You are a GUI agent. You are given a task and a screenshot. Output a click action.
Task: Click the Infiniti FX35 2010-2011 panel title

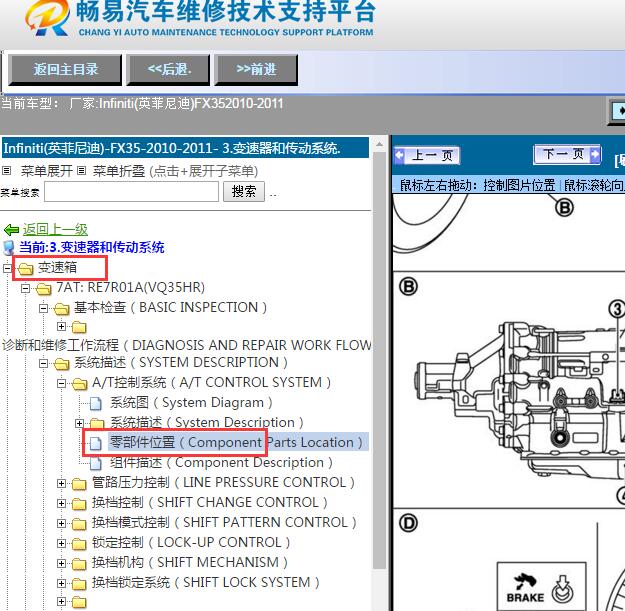[x=185, y=148]
